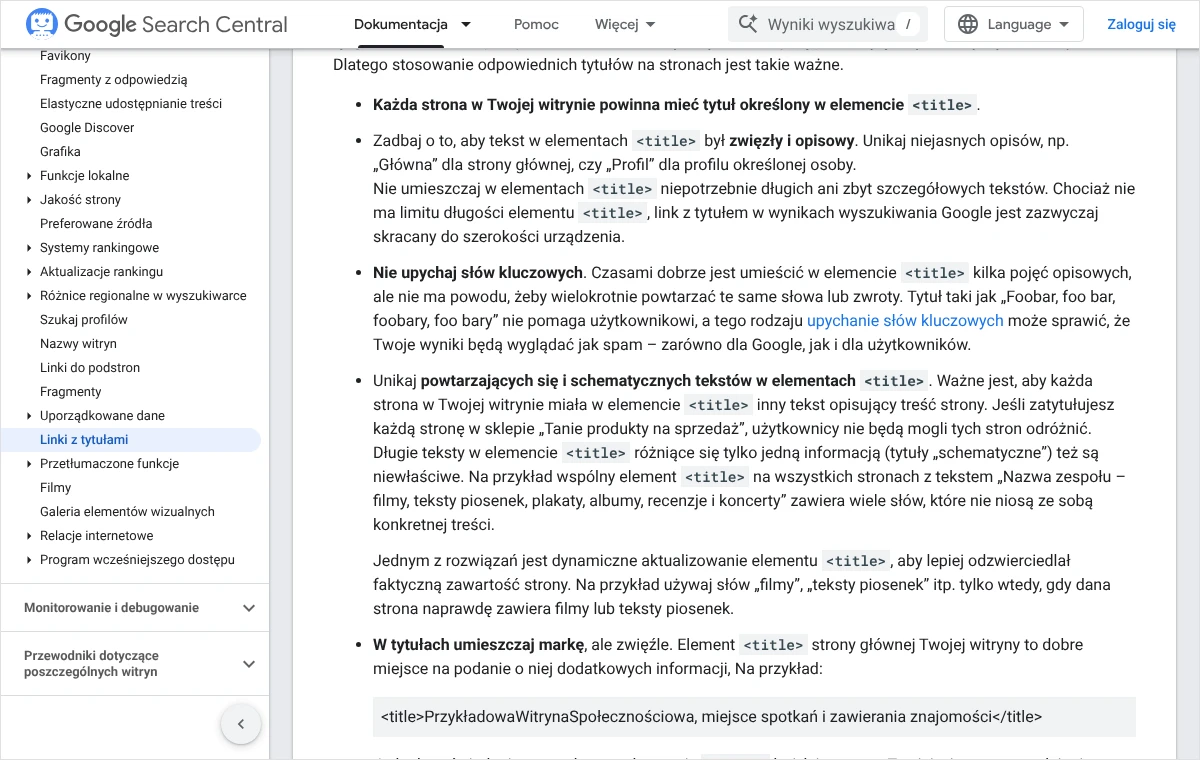1200x760 pixels.
Task: Expand Monitorowanie i debugowanie group
Action: [x=249, y=608]
